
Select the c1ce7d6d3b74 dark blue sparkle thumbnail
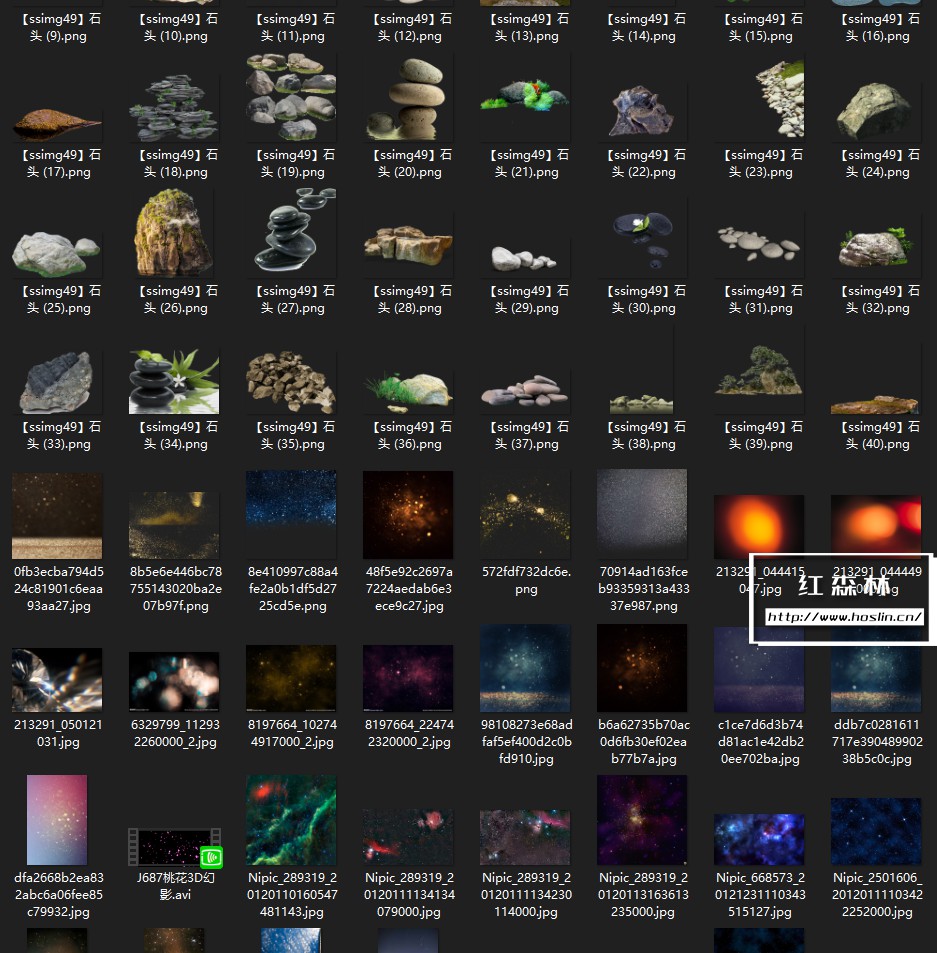(759, 670)
